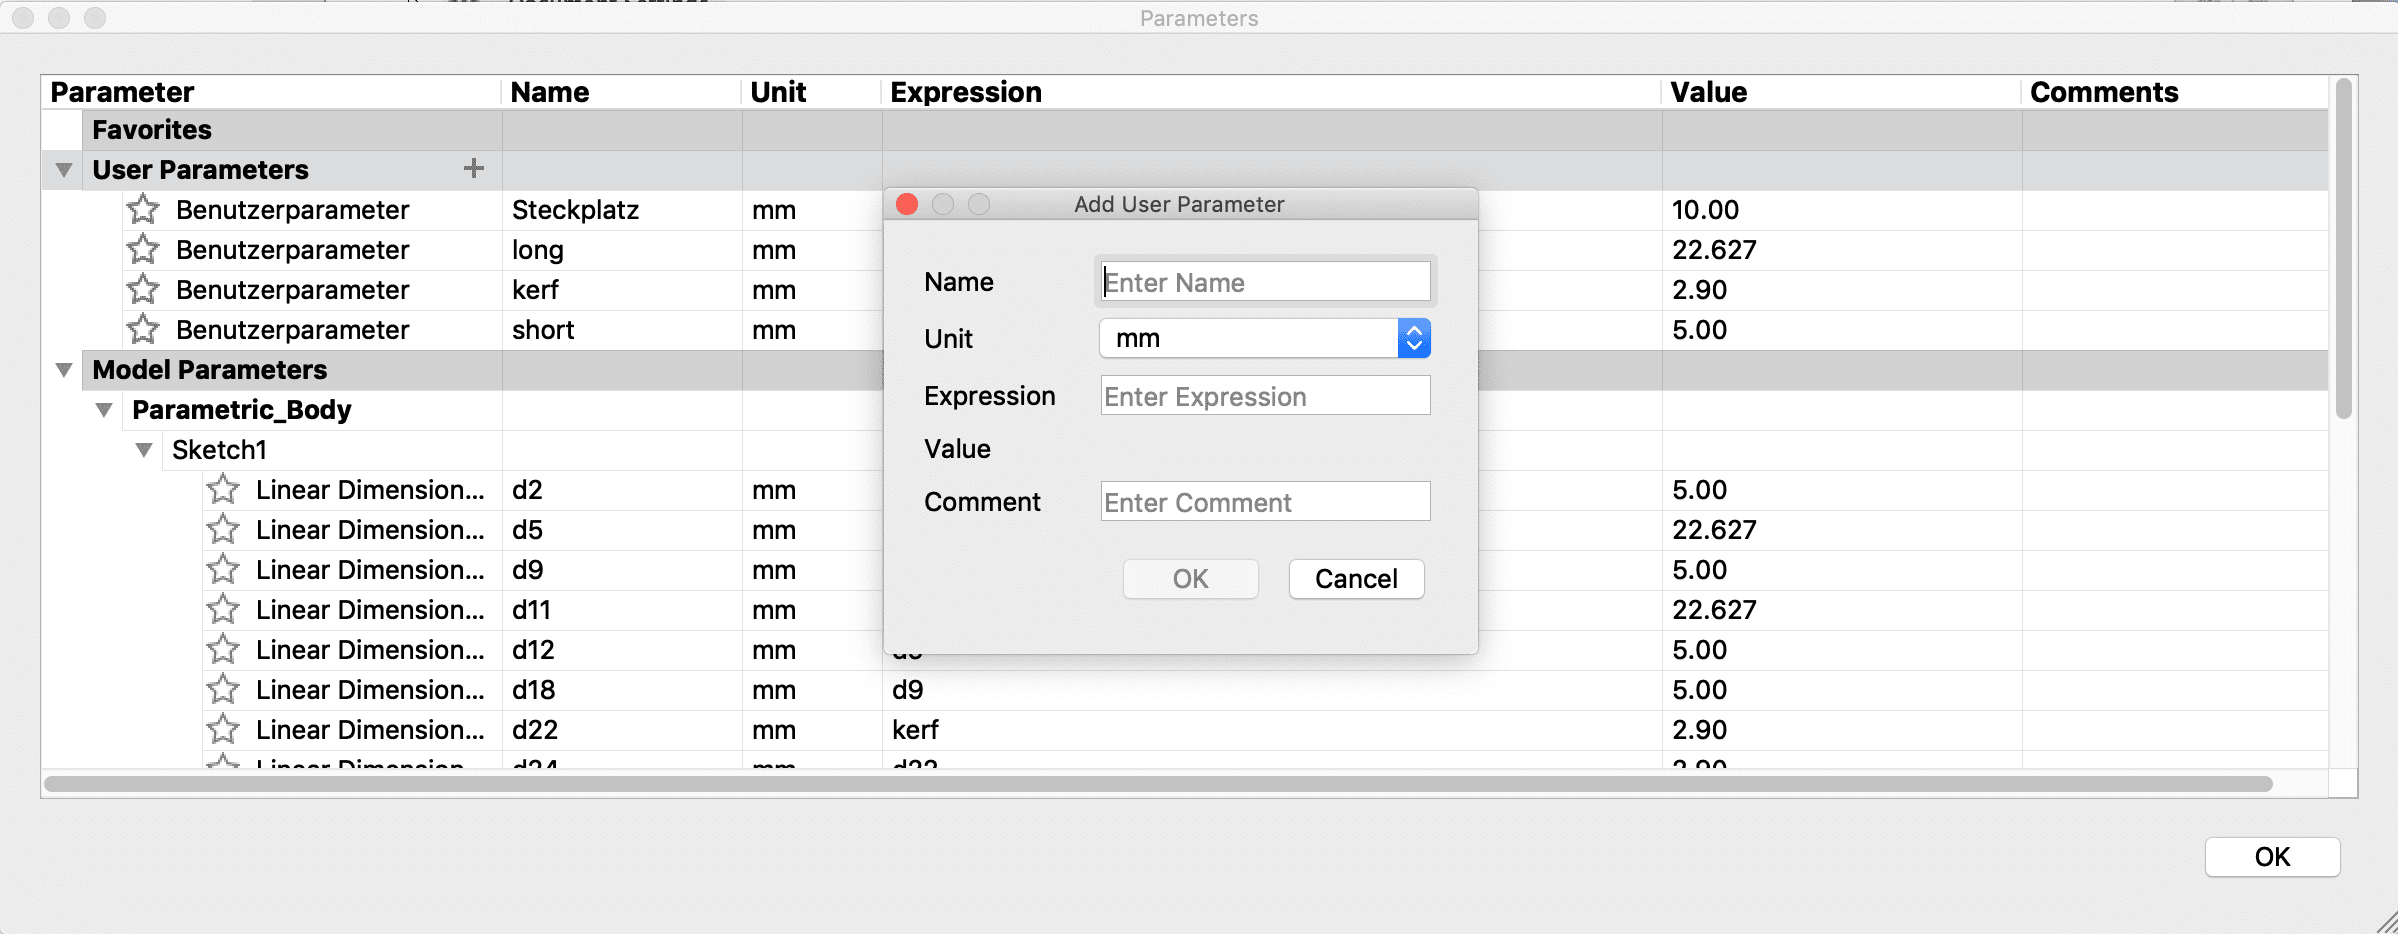Click the horizontal scrollbar of the parameter table
The image size is (2398, 934).
click(x=1158, y=784)
